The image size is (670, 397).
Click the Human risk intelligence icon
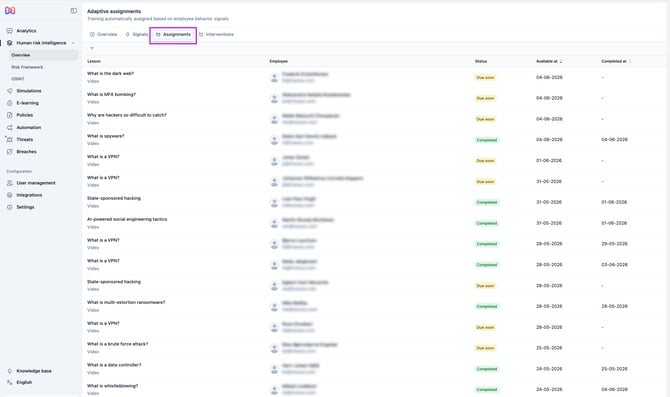[x=9, y=43]
